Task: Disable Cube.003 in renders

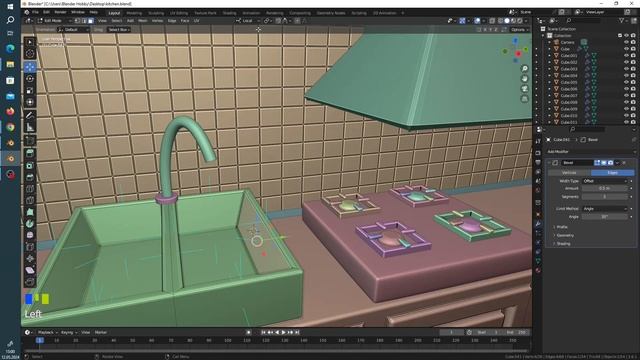Action: [633, 69]
